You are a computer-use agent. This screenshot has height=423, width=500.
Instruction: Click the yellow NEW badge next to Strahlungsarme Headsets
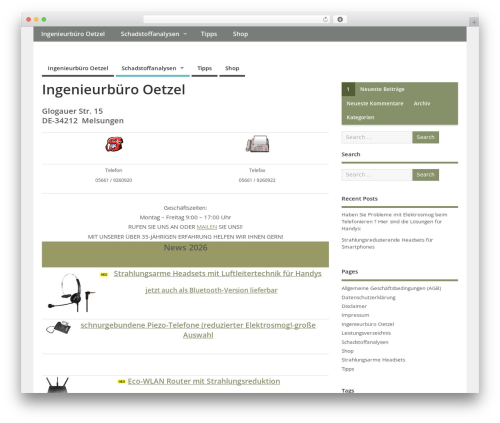tap(104, 274)
